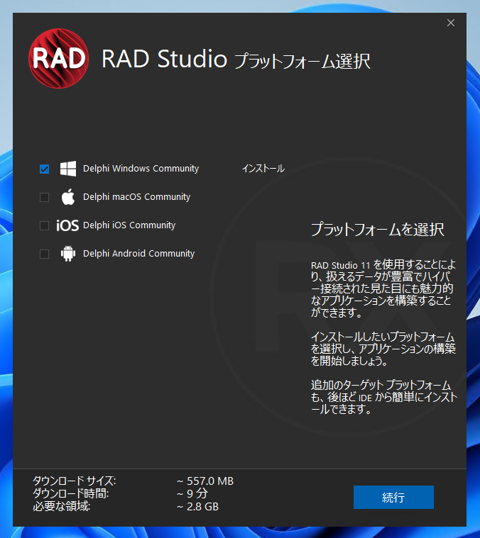This screenshot has height=538, width=480.
Task: Check the Delphi Android Community checkbox
Action: point(44,254)
